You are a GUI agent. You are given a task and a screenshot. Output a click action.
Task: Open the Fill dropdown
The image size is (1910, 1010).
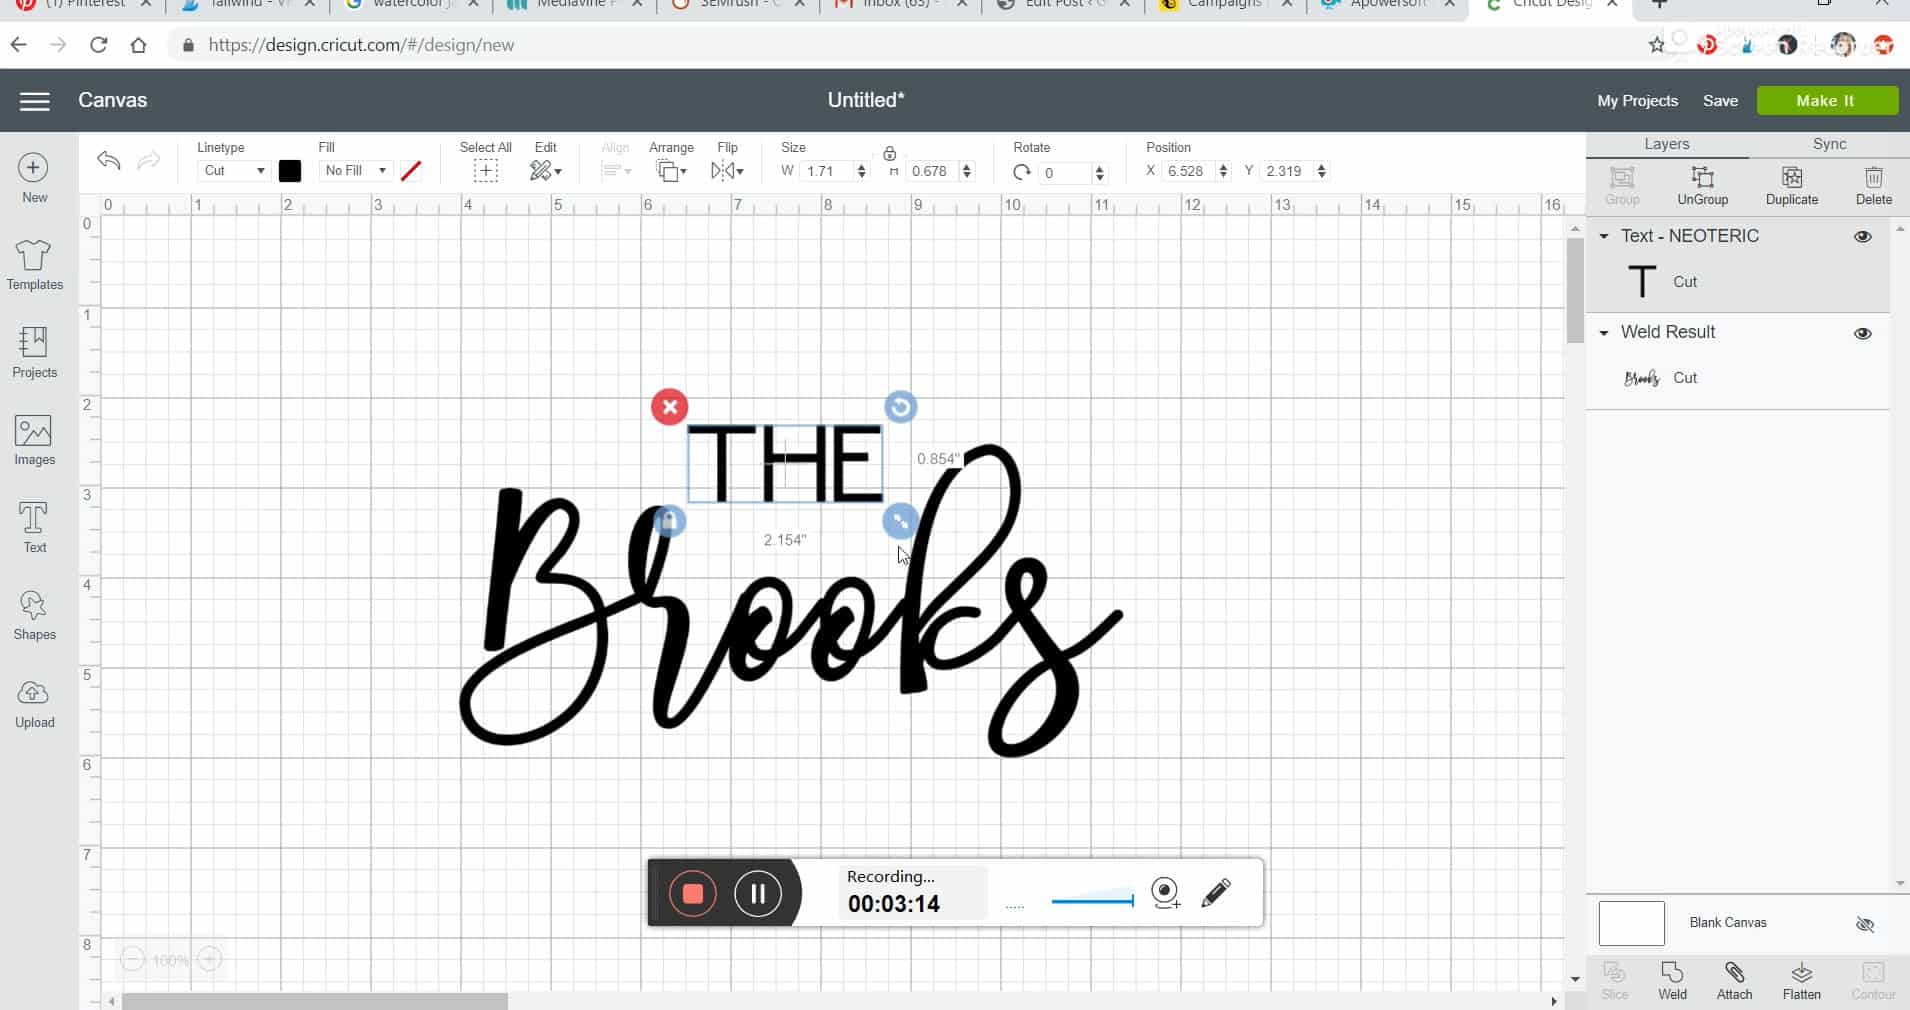355,171
